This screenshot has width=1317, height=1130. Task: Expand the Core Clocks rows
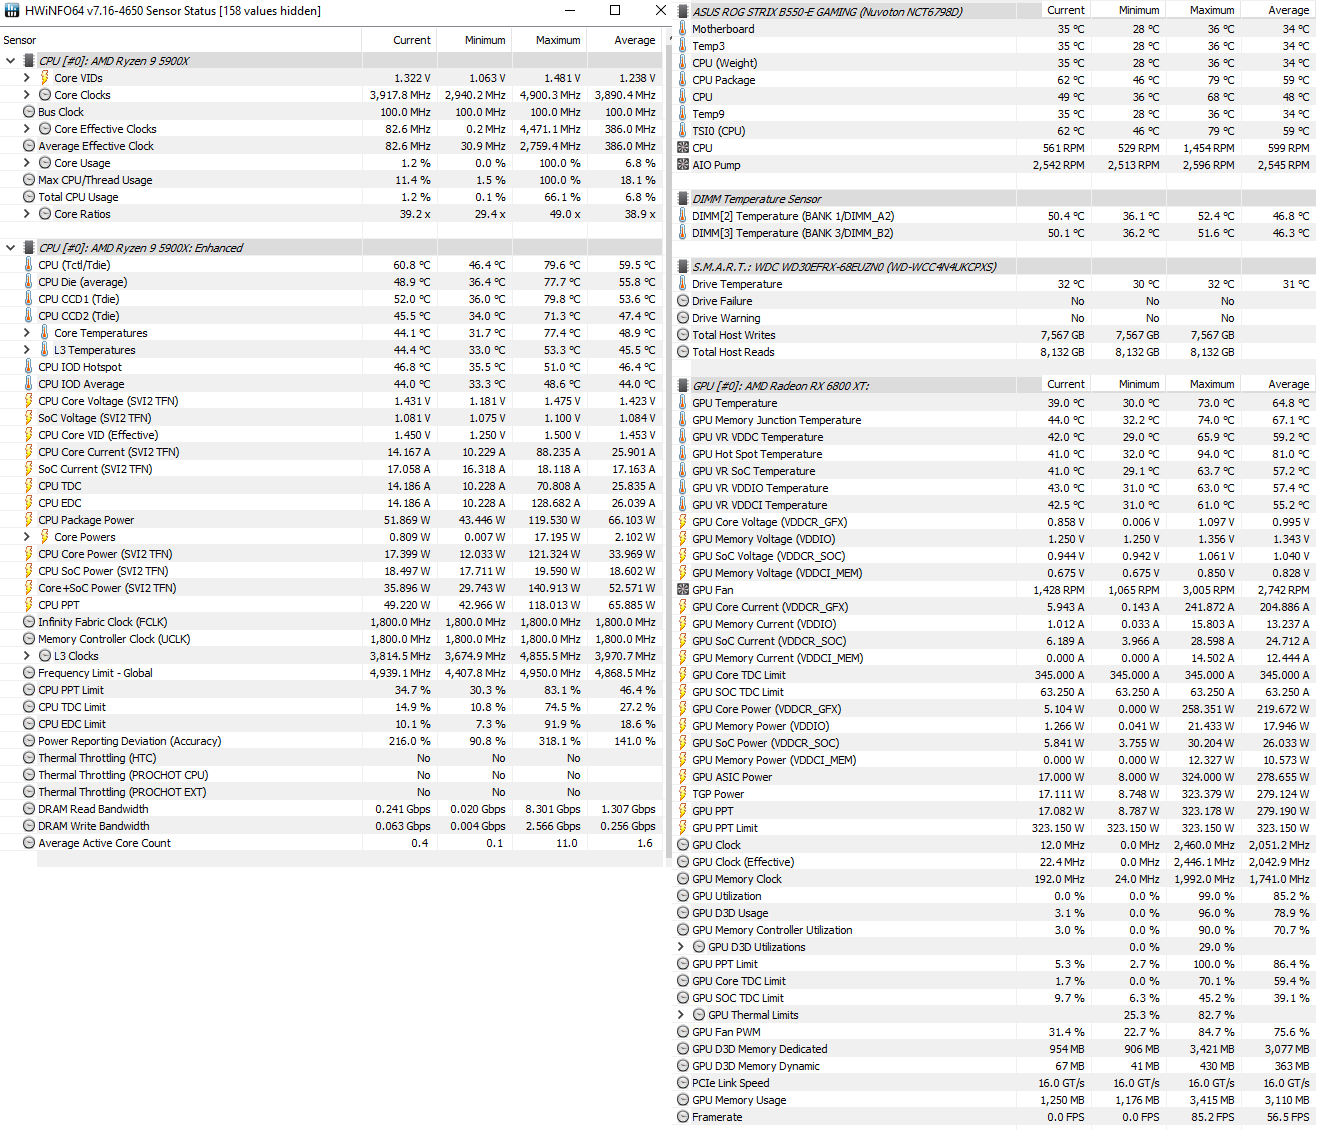tap(27, 95)
